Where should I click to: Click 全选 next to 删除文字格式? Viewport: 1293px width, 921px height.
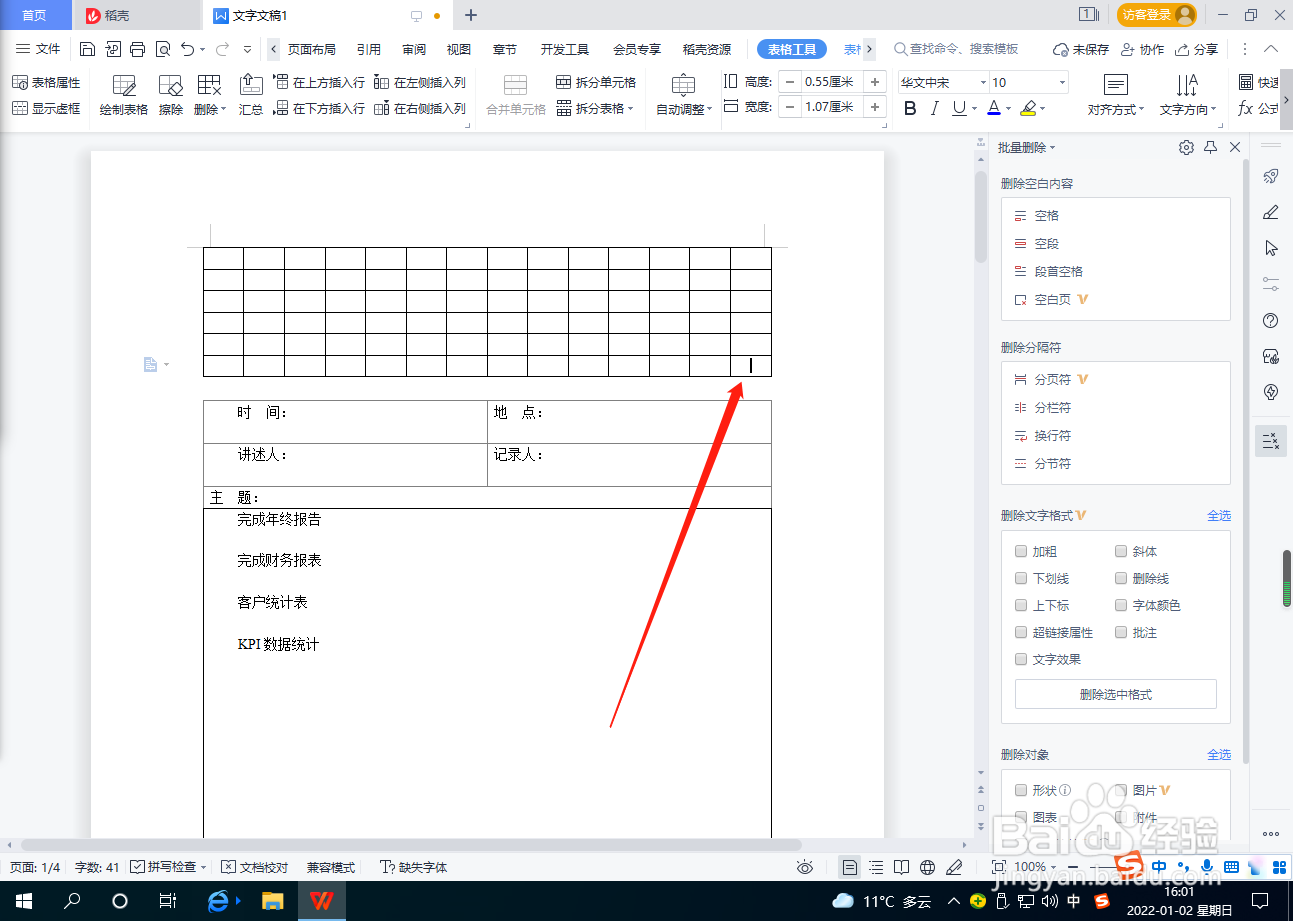[1220, 514]
